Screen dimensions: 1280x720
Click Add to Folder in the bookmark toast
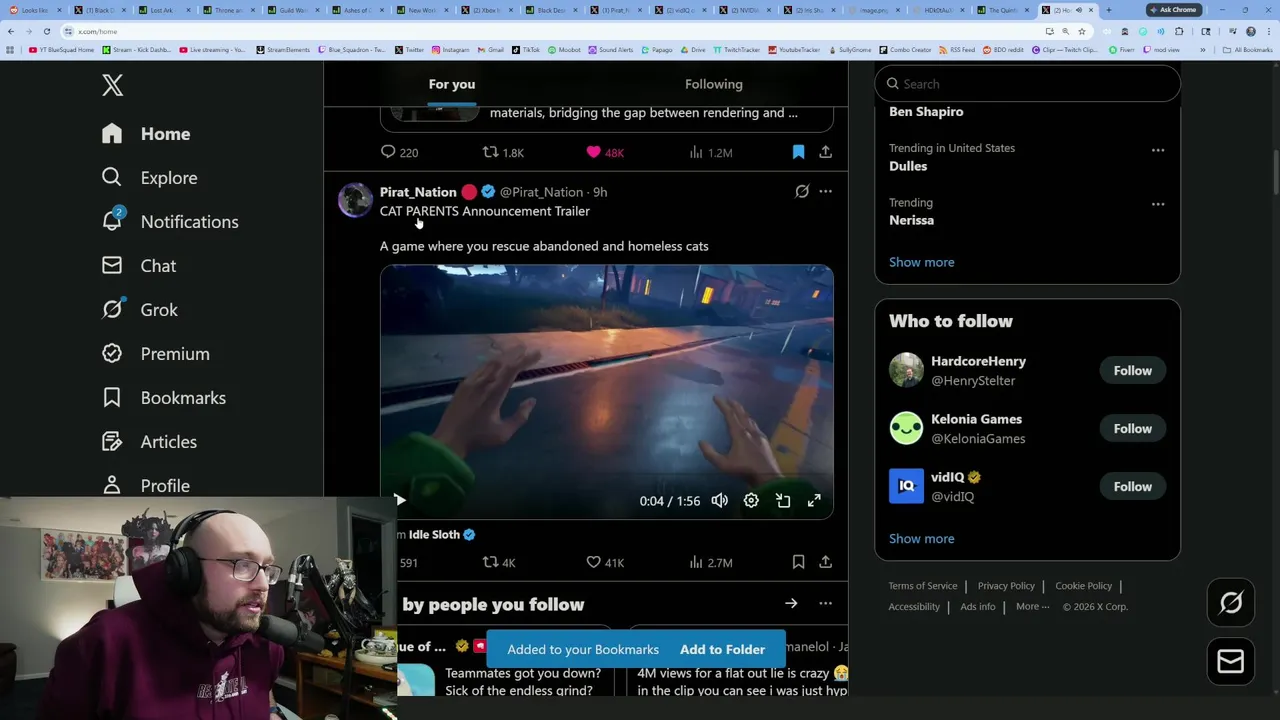click(722, 650)
